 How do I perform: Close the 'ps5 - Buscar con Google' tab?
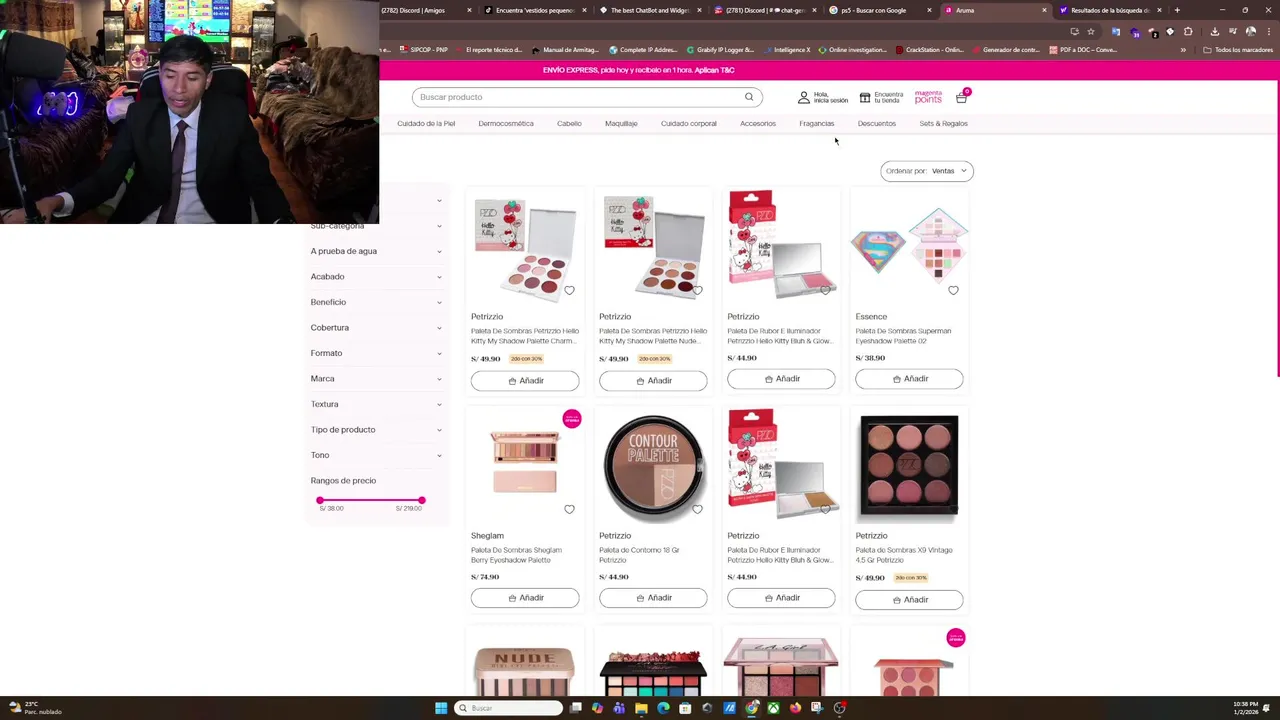[x=929, y=10]
